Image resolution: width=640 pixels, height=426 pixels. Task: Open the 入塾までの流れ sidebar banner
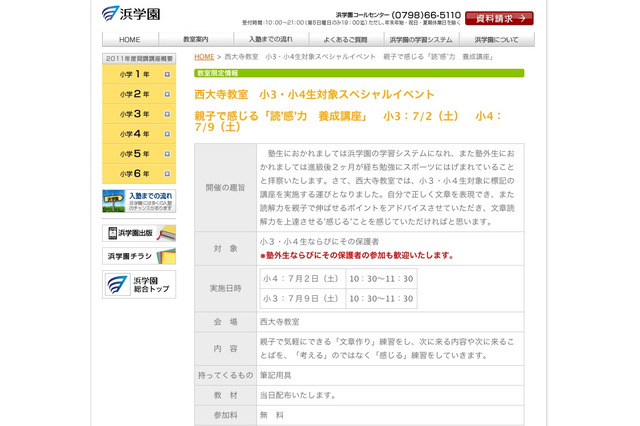pos(139,201)
